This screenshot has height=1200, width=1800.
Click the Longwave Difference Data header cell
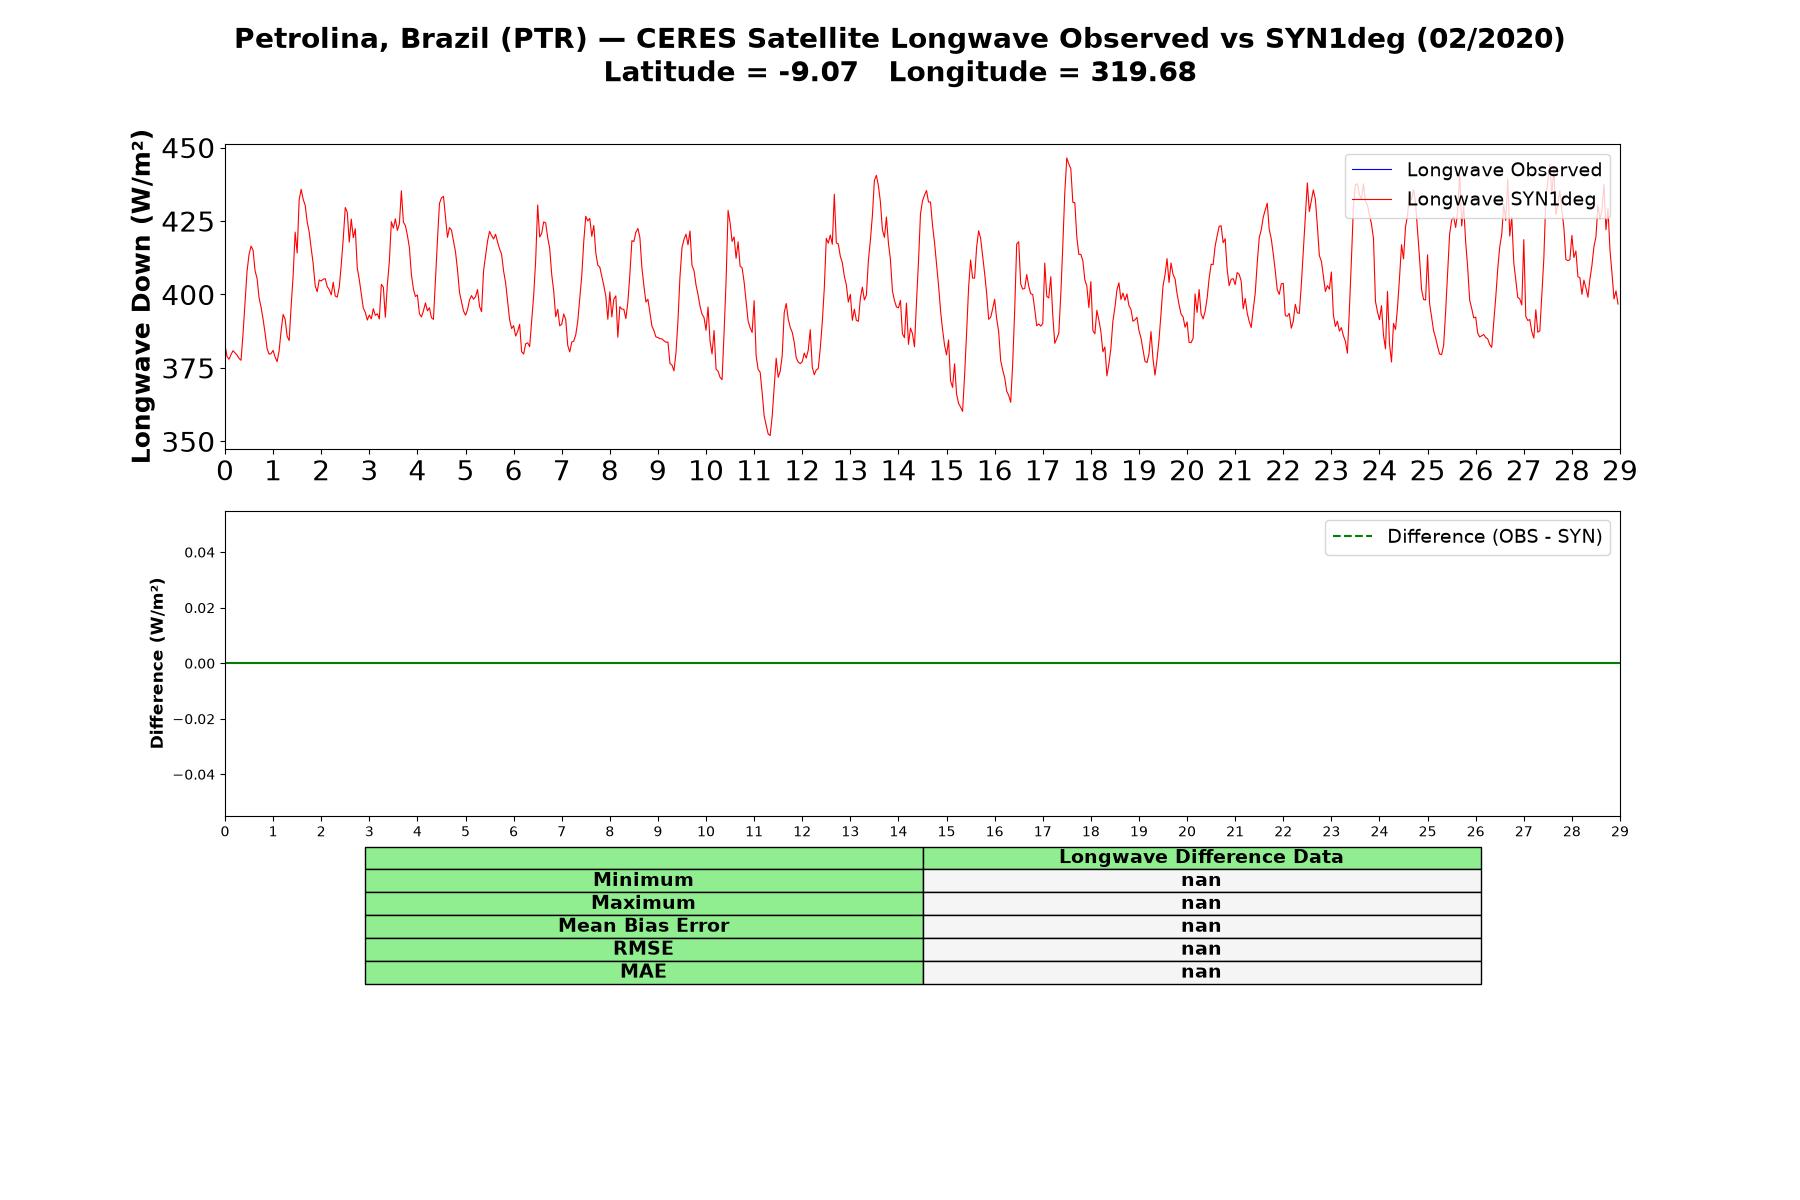tap(1201, 857)
